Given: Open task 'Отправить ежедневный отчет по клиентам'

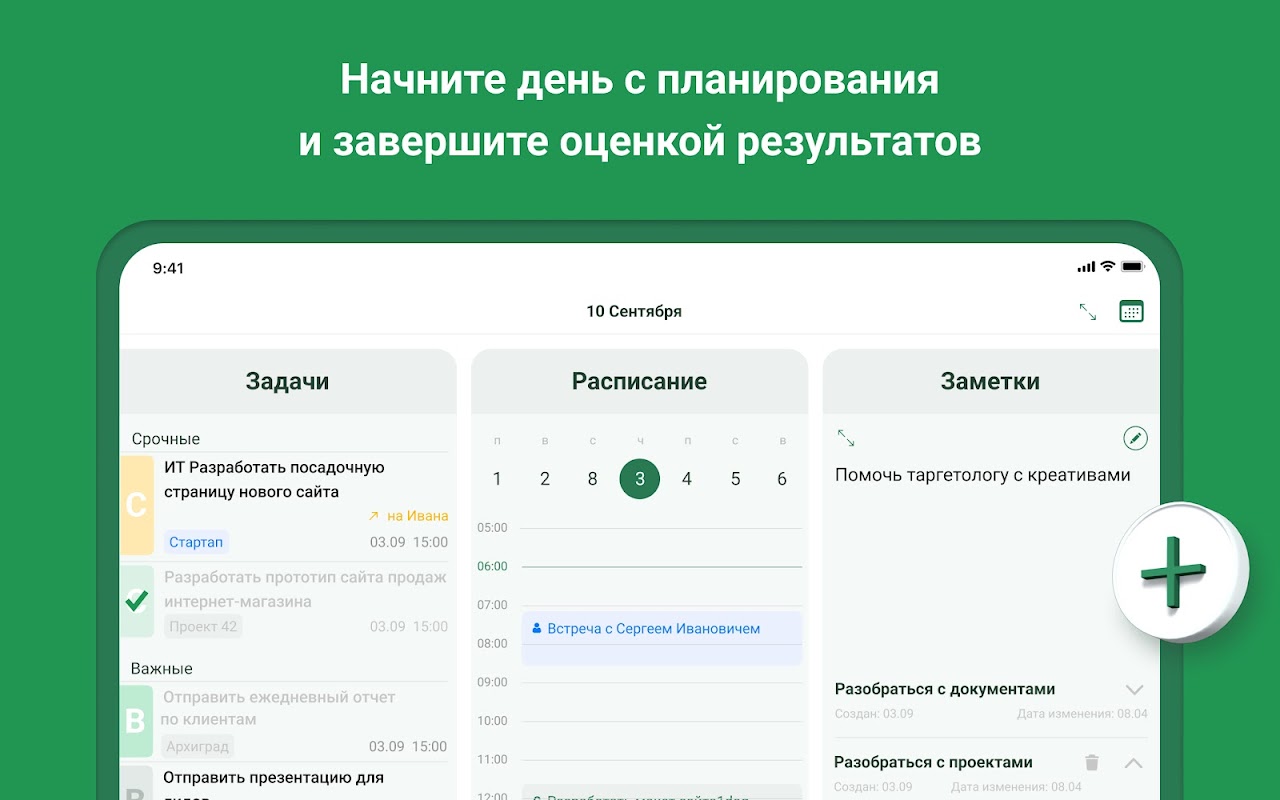Looking at the screenshot, I should point(279,708).
